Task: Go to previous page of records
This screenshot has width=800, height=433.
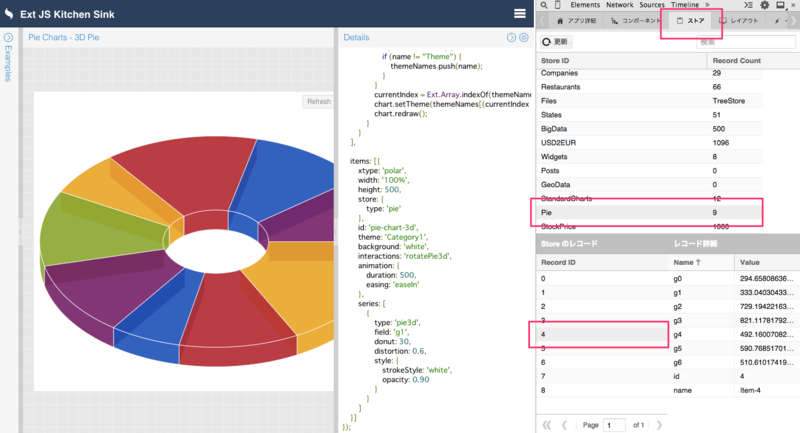Action: 564,425
